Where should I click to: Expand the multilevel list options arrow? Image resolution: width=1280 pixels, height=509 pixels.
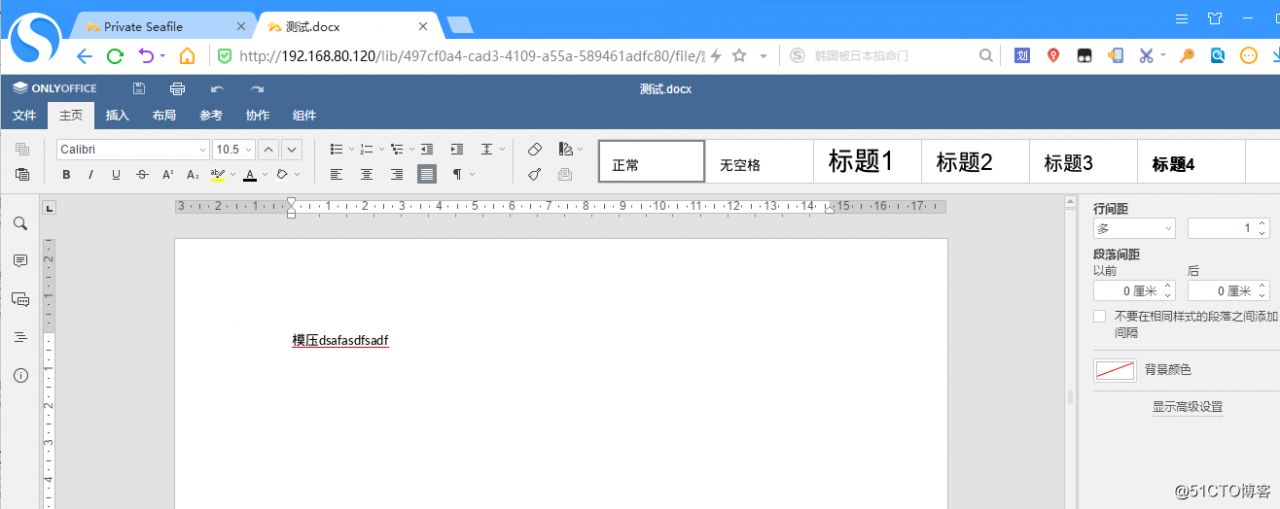(411, 149)
